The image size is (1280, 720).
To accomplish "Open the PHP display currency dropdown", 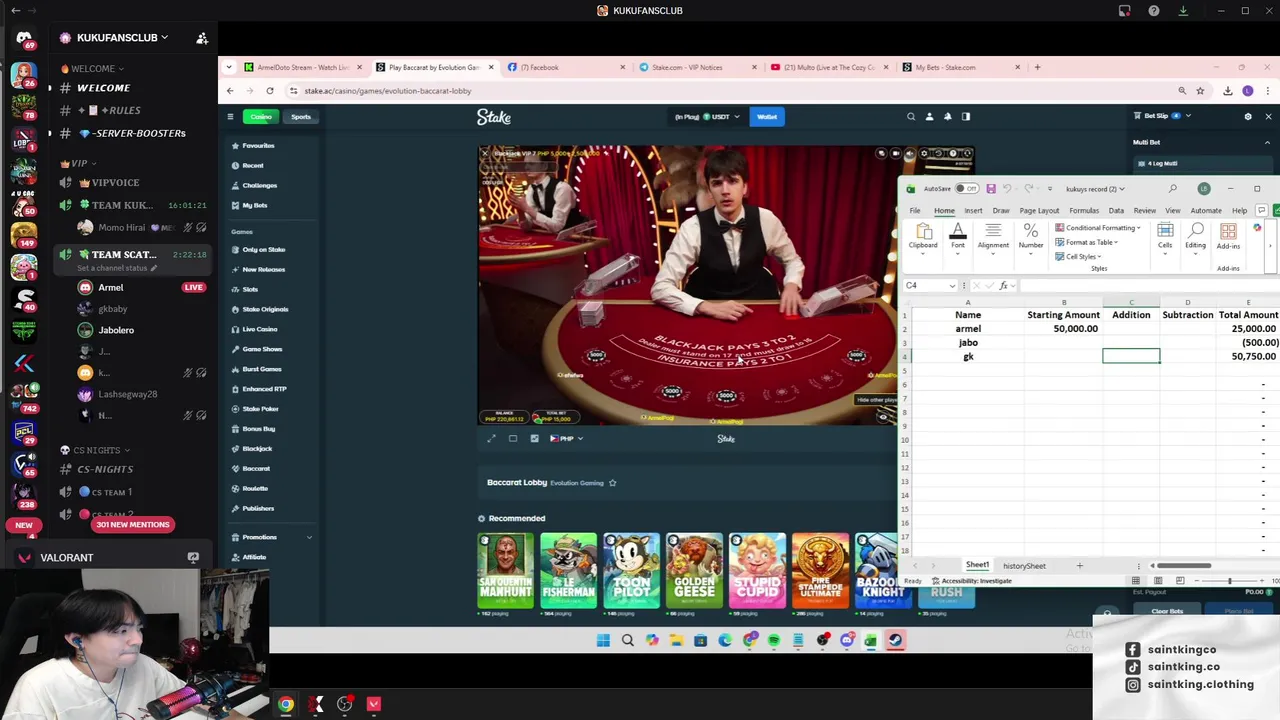I will 566,438.
